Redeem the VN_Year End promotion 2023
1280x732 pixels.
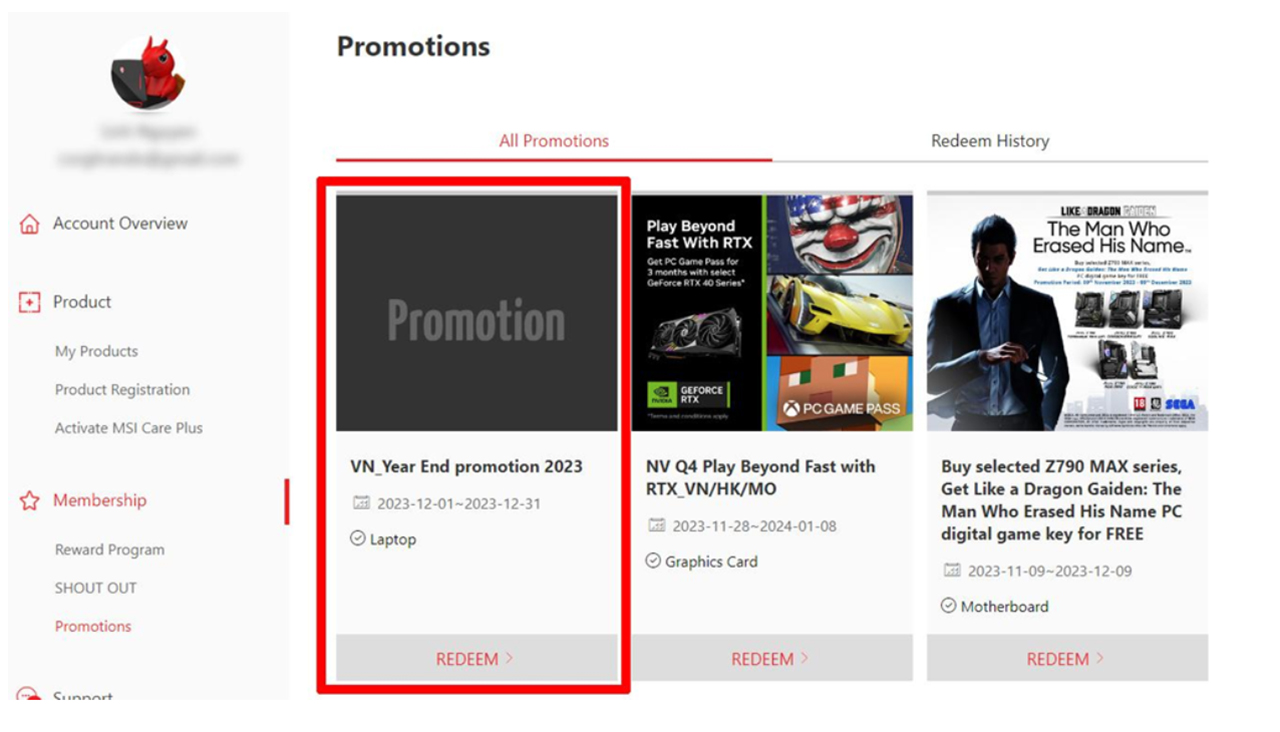click(x=476, y=658)
